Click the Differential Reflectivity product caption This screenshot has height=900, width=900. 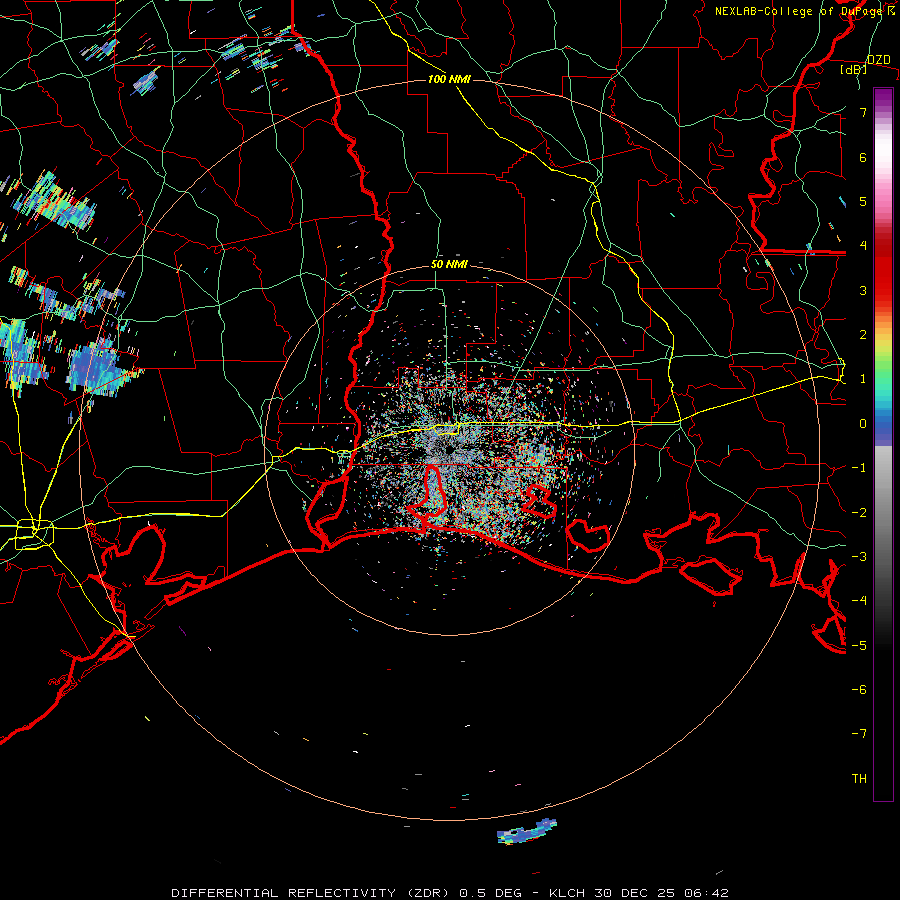(x=449, y=893)
